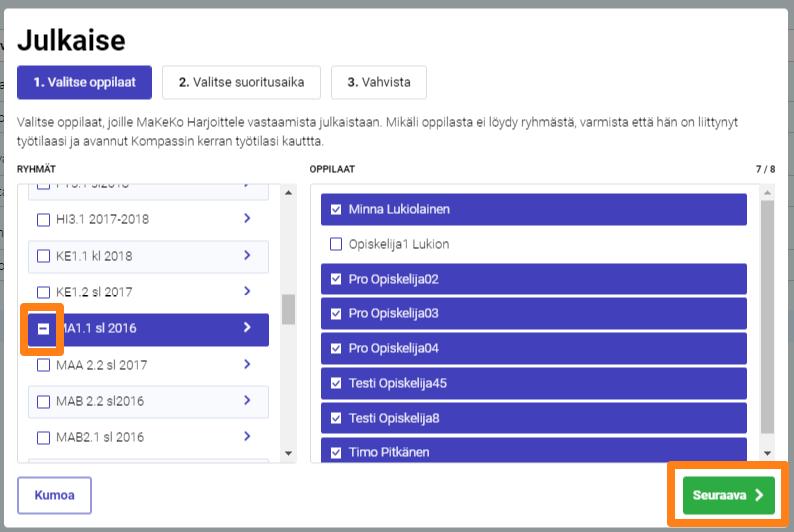Open step 1 Valitse oppilaat tab
This screenshot has width=794, height=532.
pyautogui.click(x=84, y=82)
